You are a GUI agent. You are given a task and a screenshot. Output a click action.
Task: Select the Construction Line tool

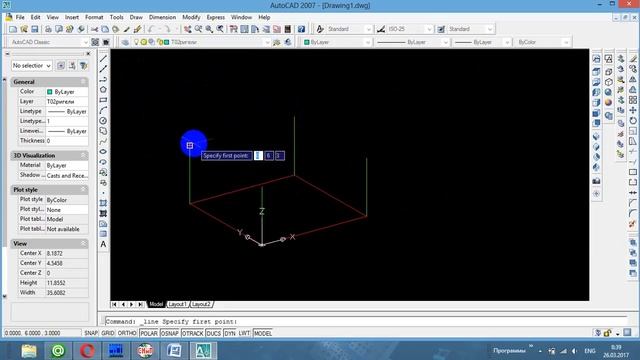coord(103,69)
